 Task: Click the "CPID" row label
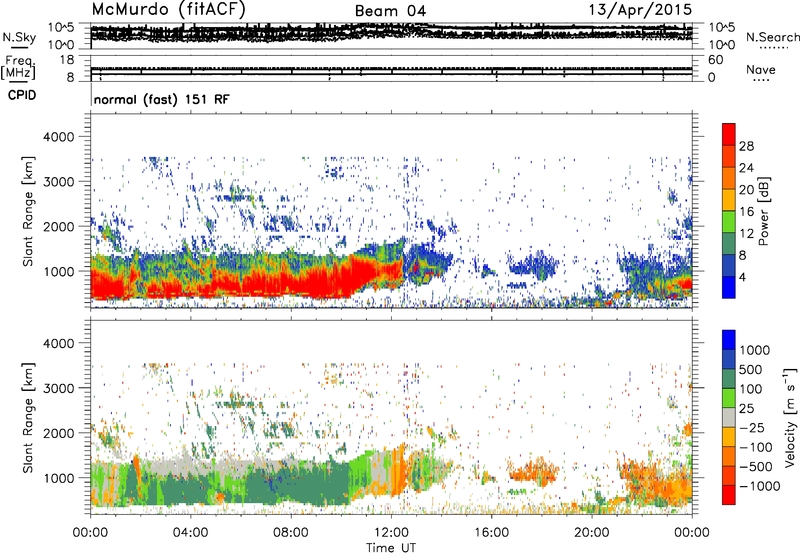coord(22,95)
